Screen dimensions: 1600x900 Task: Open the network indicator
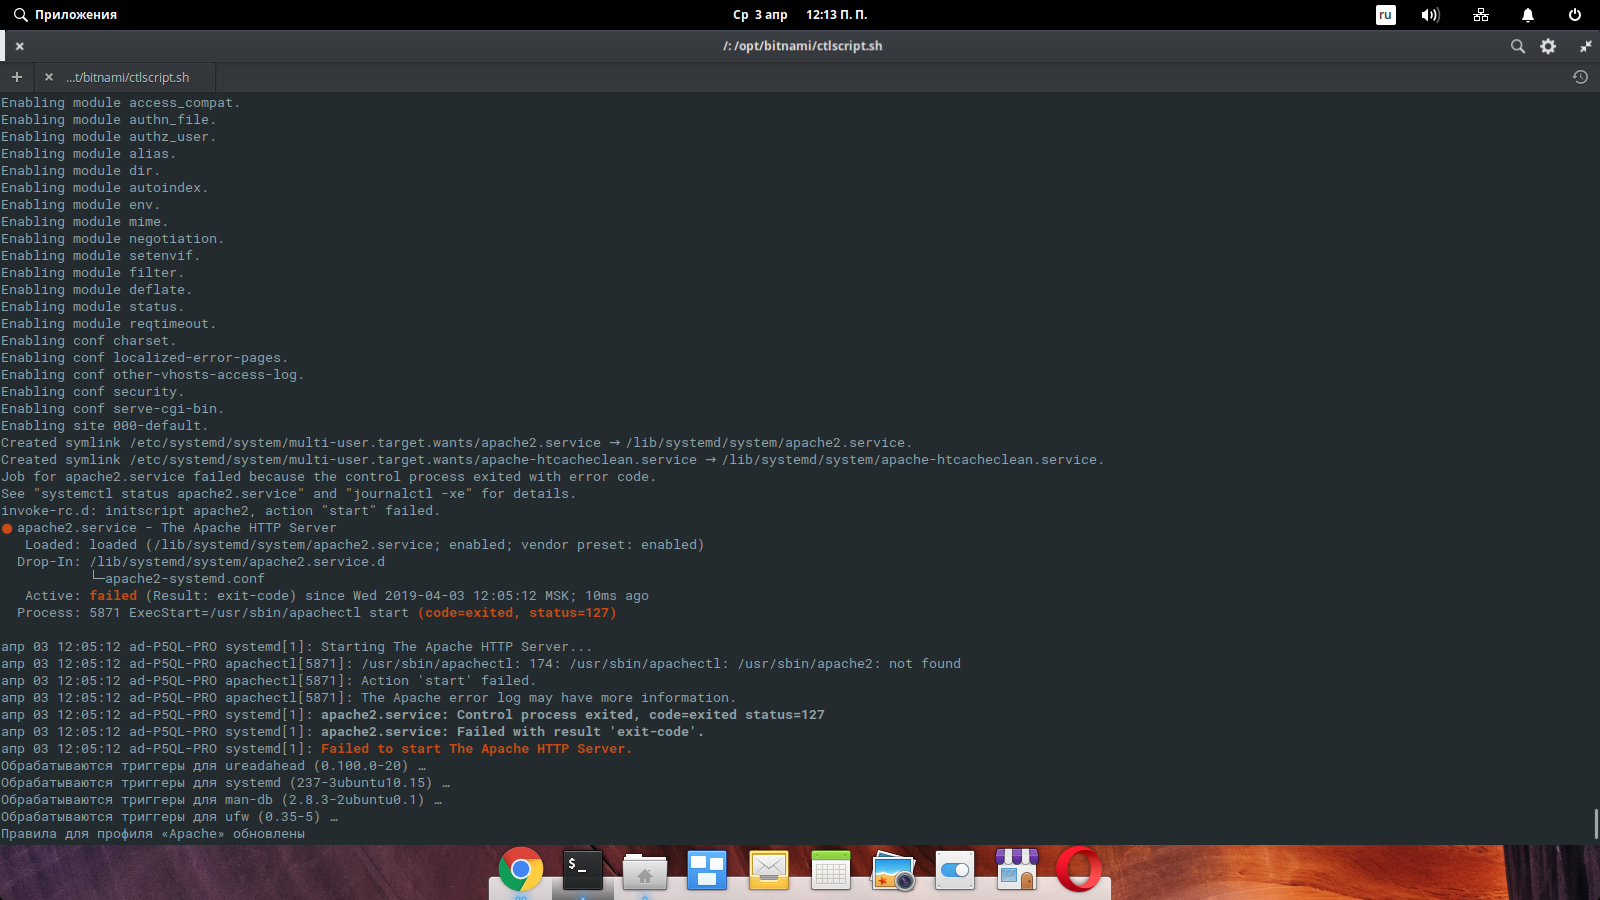[1481, 15]
